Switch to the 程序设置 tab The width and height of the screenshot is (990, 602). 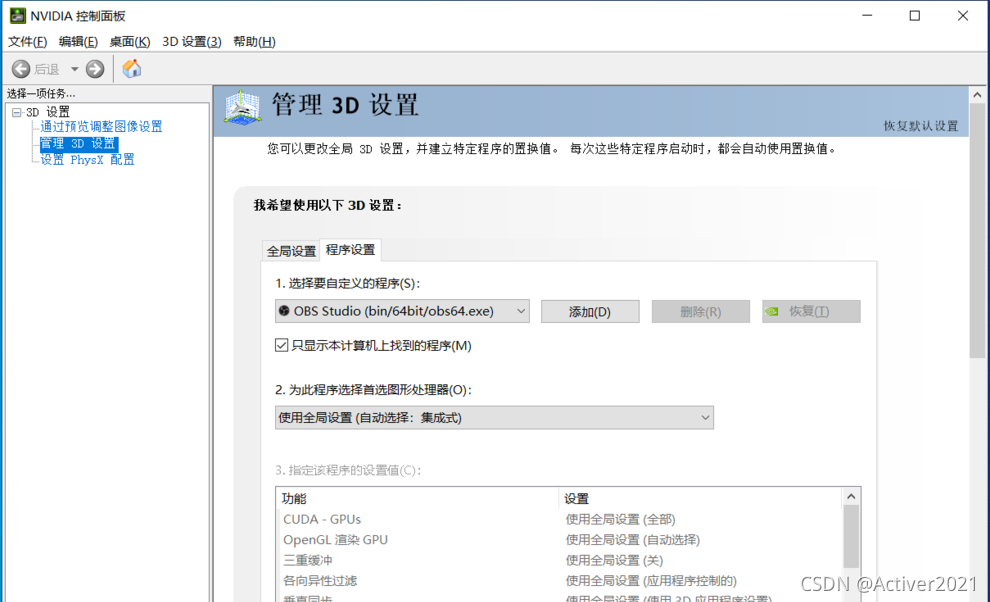(350, 250)
